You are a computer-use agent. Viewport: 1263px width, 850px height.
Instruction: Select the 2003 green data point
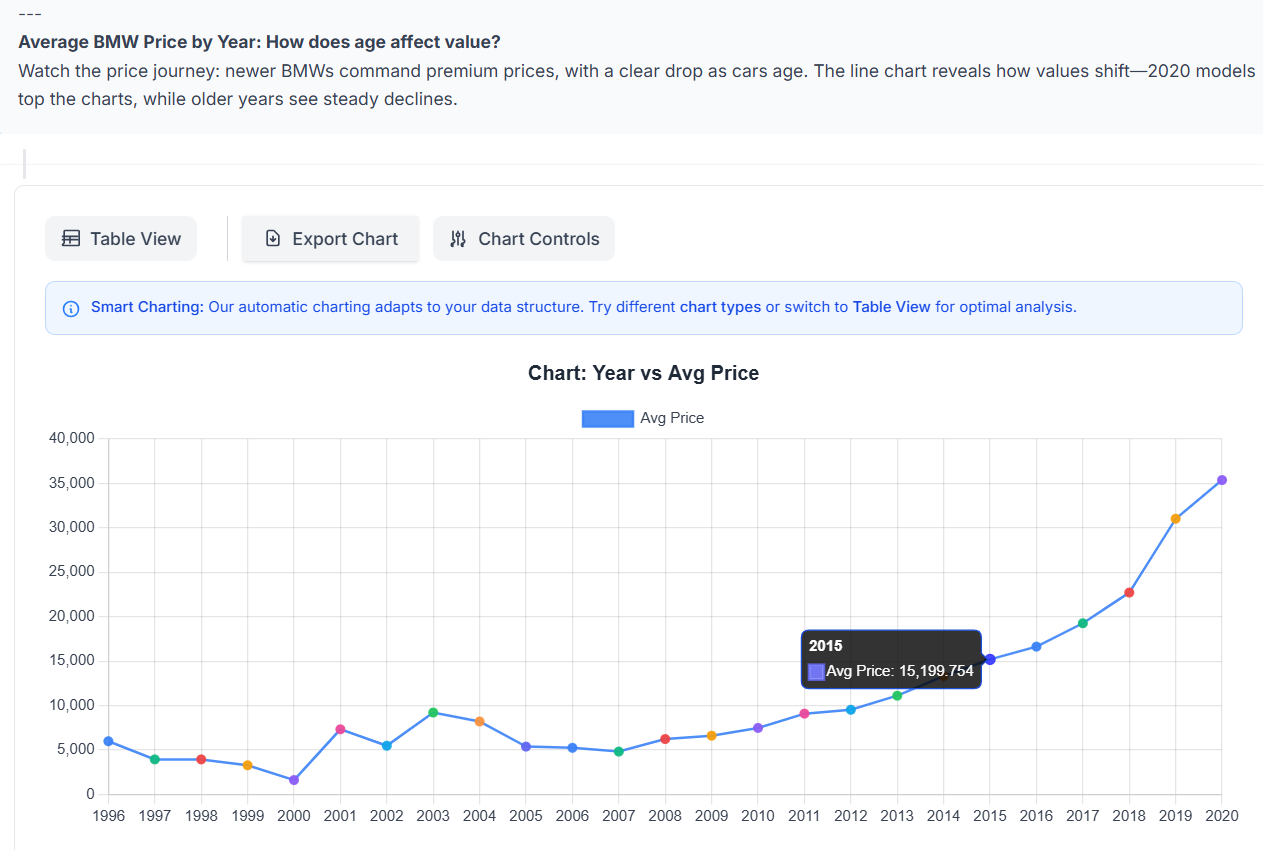click(x=433, y=713)
